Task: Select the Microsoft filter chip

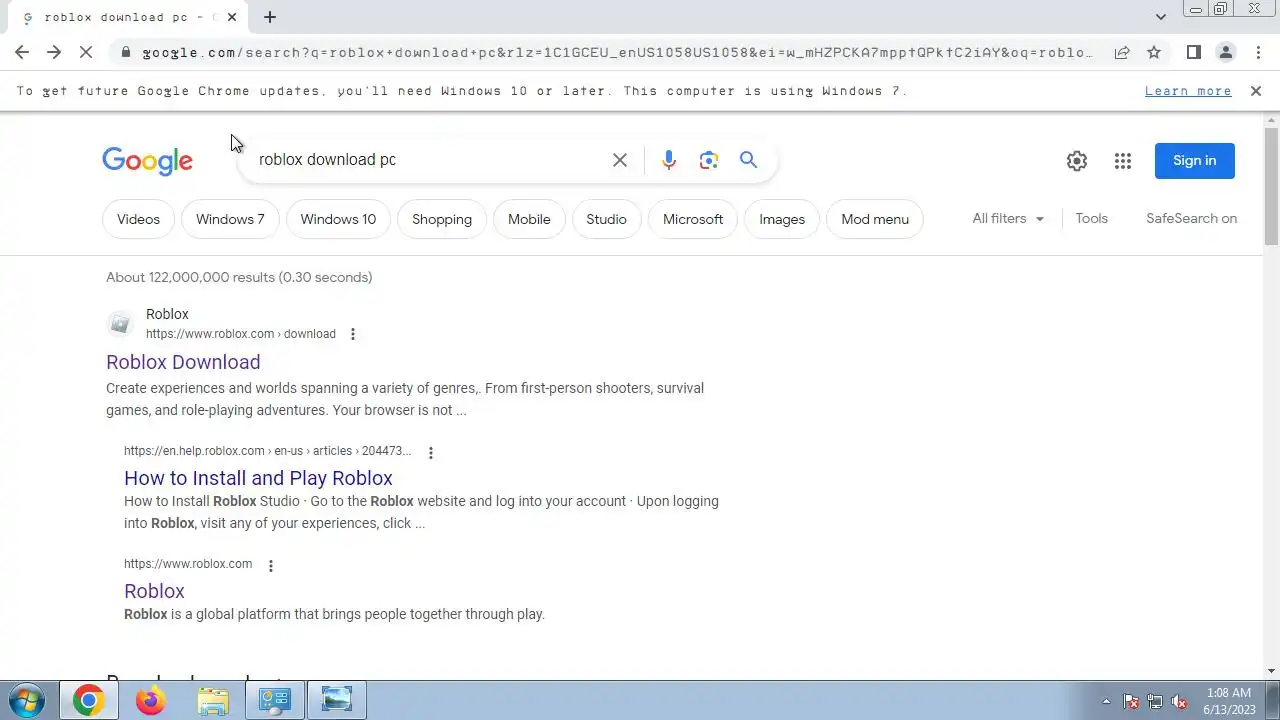Action: pyautogui.click(x=693, y=219)
